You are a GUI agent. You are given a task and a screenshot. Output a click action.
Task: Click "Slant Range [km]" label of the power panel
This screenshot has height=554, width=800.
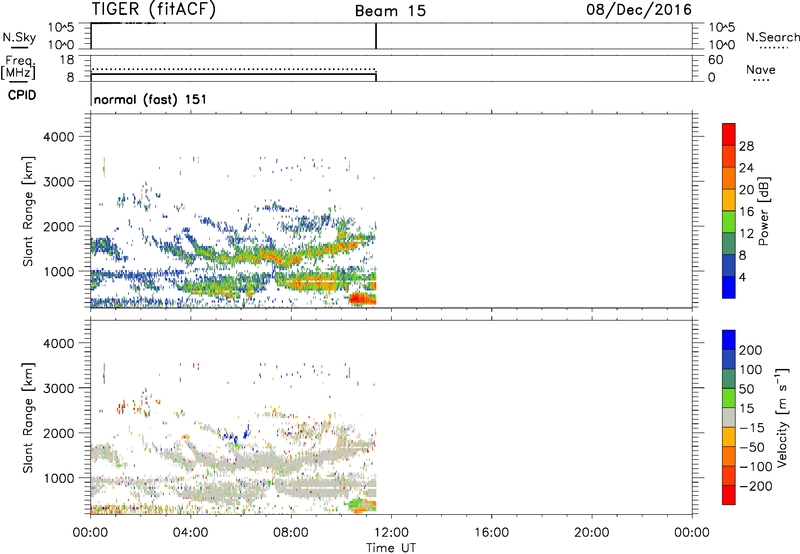tap(28, 211)
